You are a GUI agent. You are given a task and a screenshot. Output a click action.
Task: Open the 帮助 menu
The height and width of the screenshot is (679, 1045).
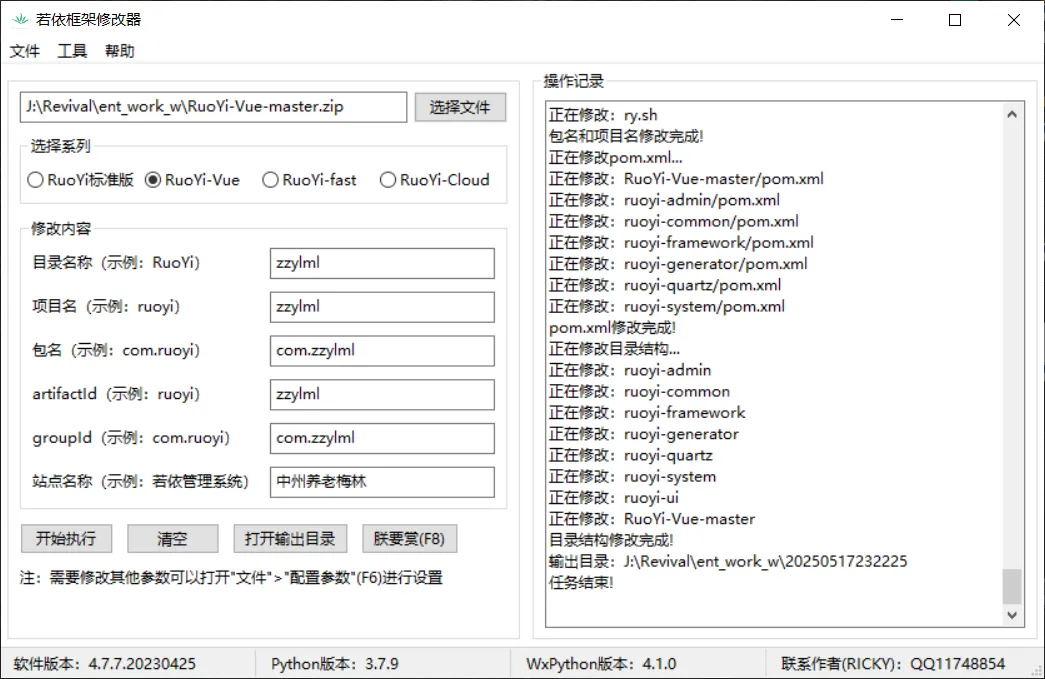pos(119,51)
